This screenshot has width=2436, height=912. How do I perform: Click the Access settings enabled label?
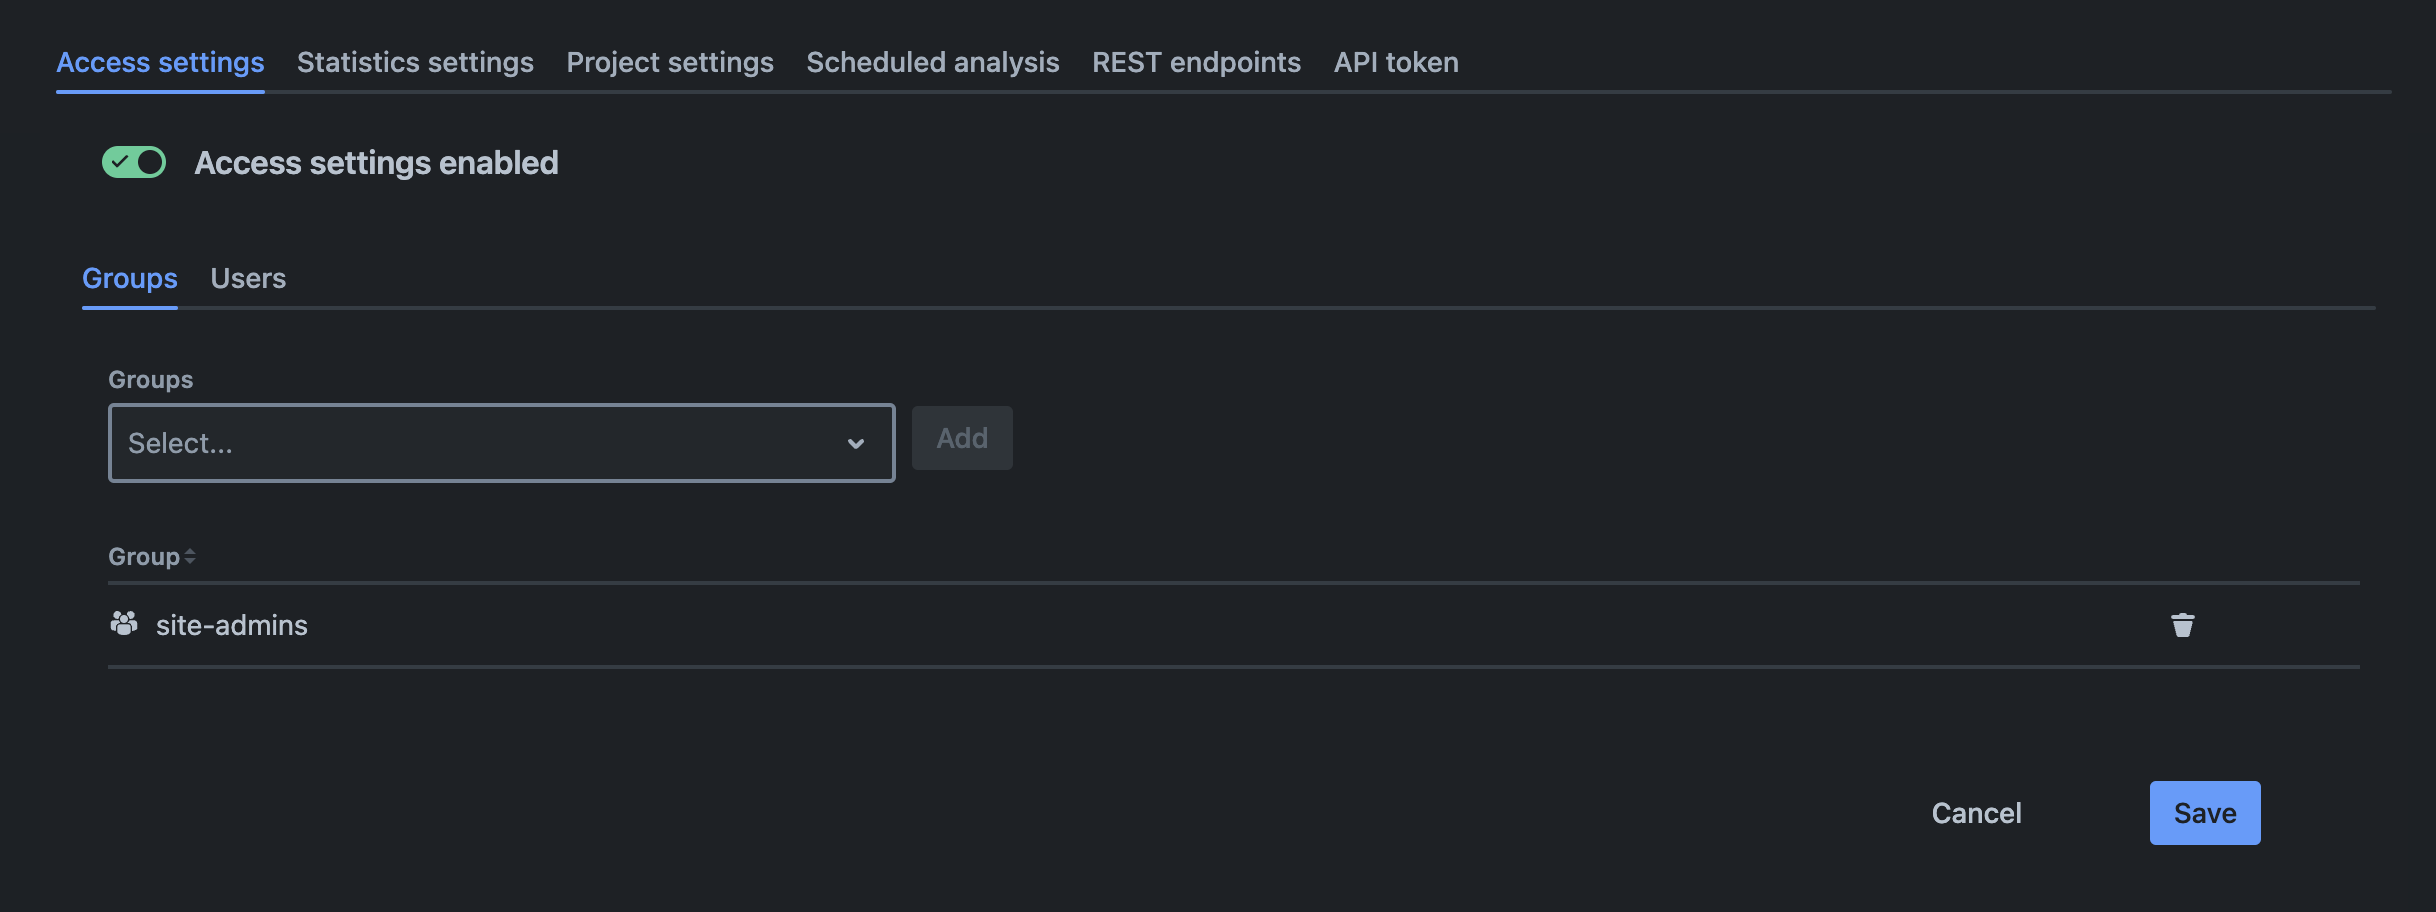point(376,162)
